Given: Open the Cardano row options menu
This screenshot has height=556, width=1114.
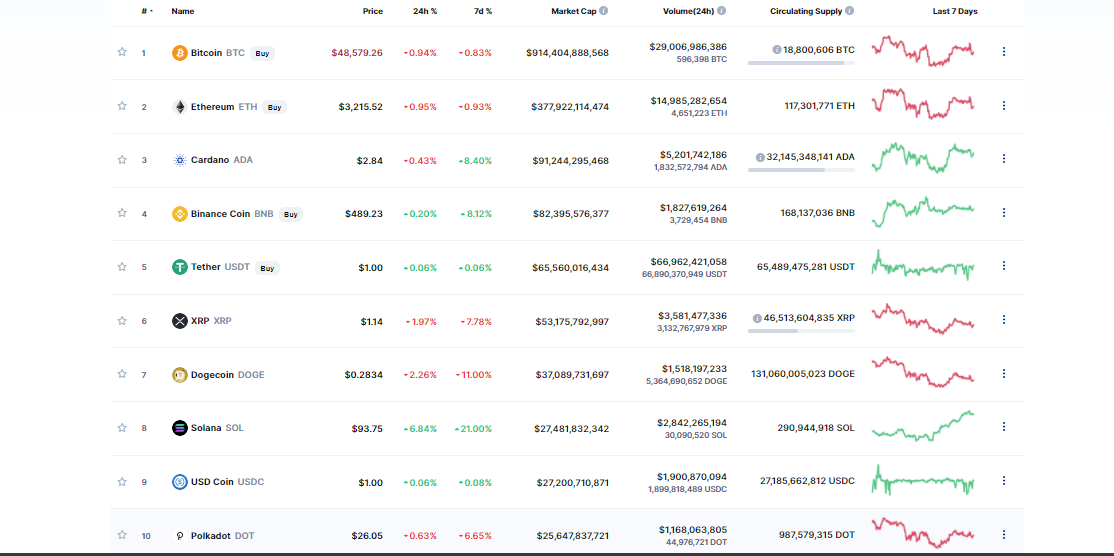Looking at the screenshot, I should tap(1004, 159).
